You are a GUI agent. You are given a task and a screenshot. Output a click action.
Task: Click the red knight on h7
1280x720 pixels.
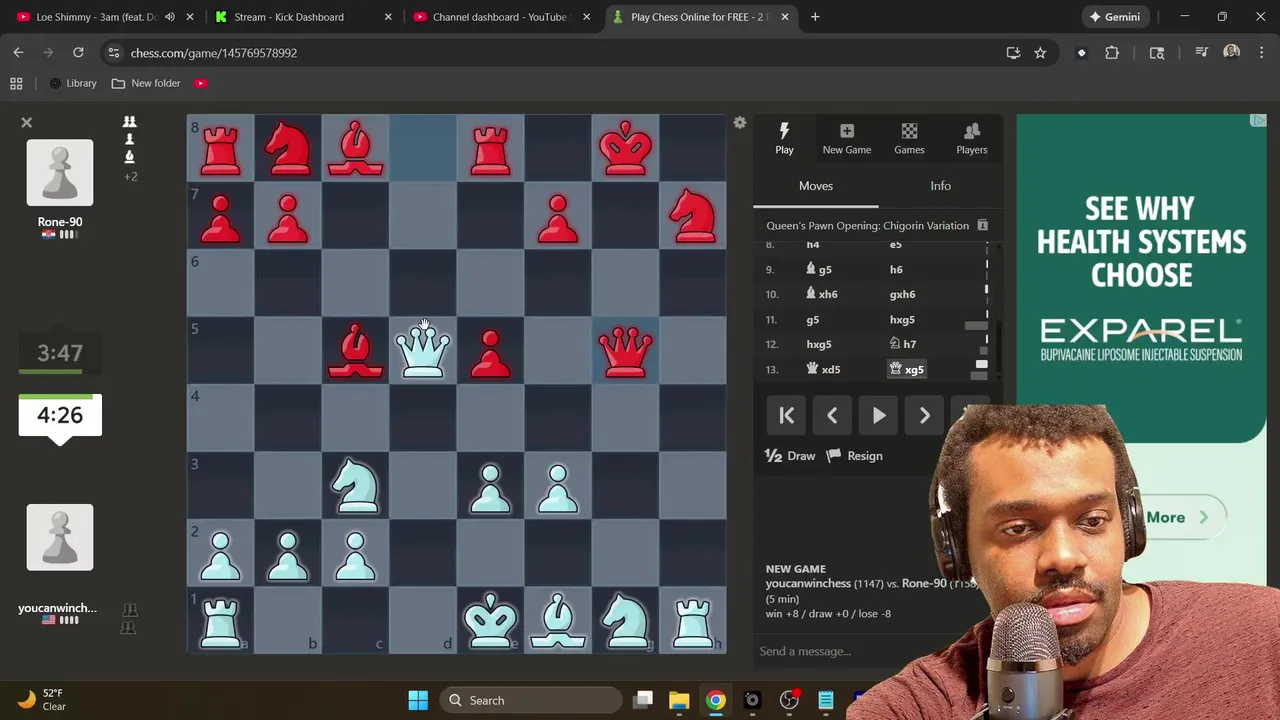[693, 215]
